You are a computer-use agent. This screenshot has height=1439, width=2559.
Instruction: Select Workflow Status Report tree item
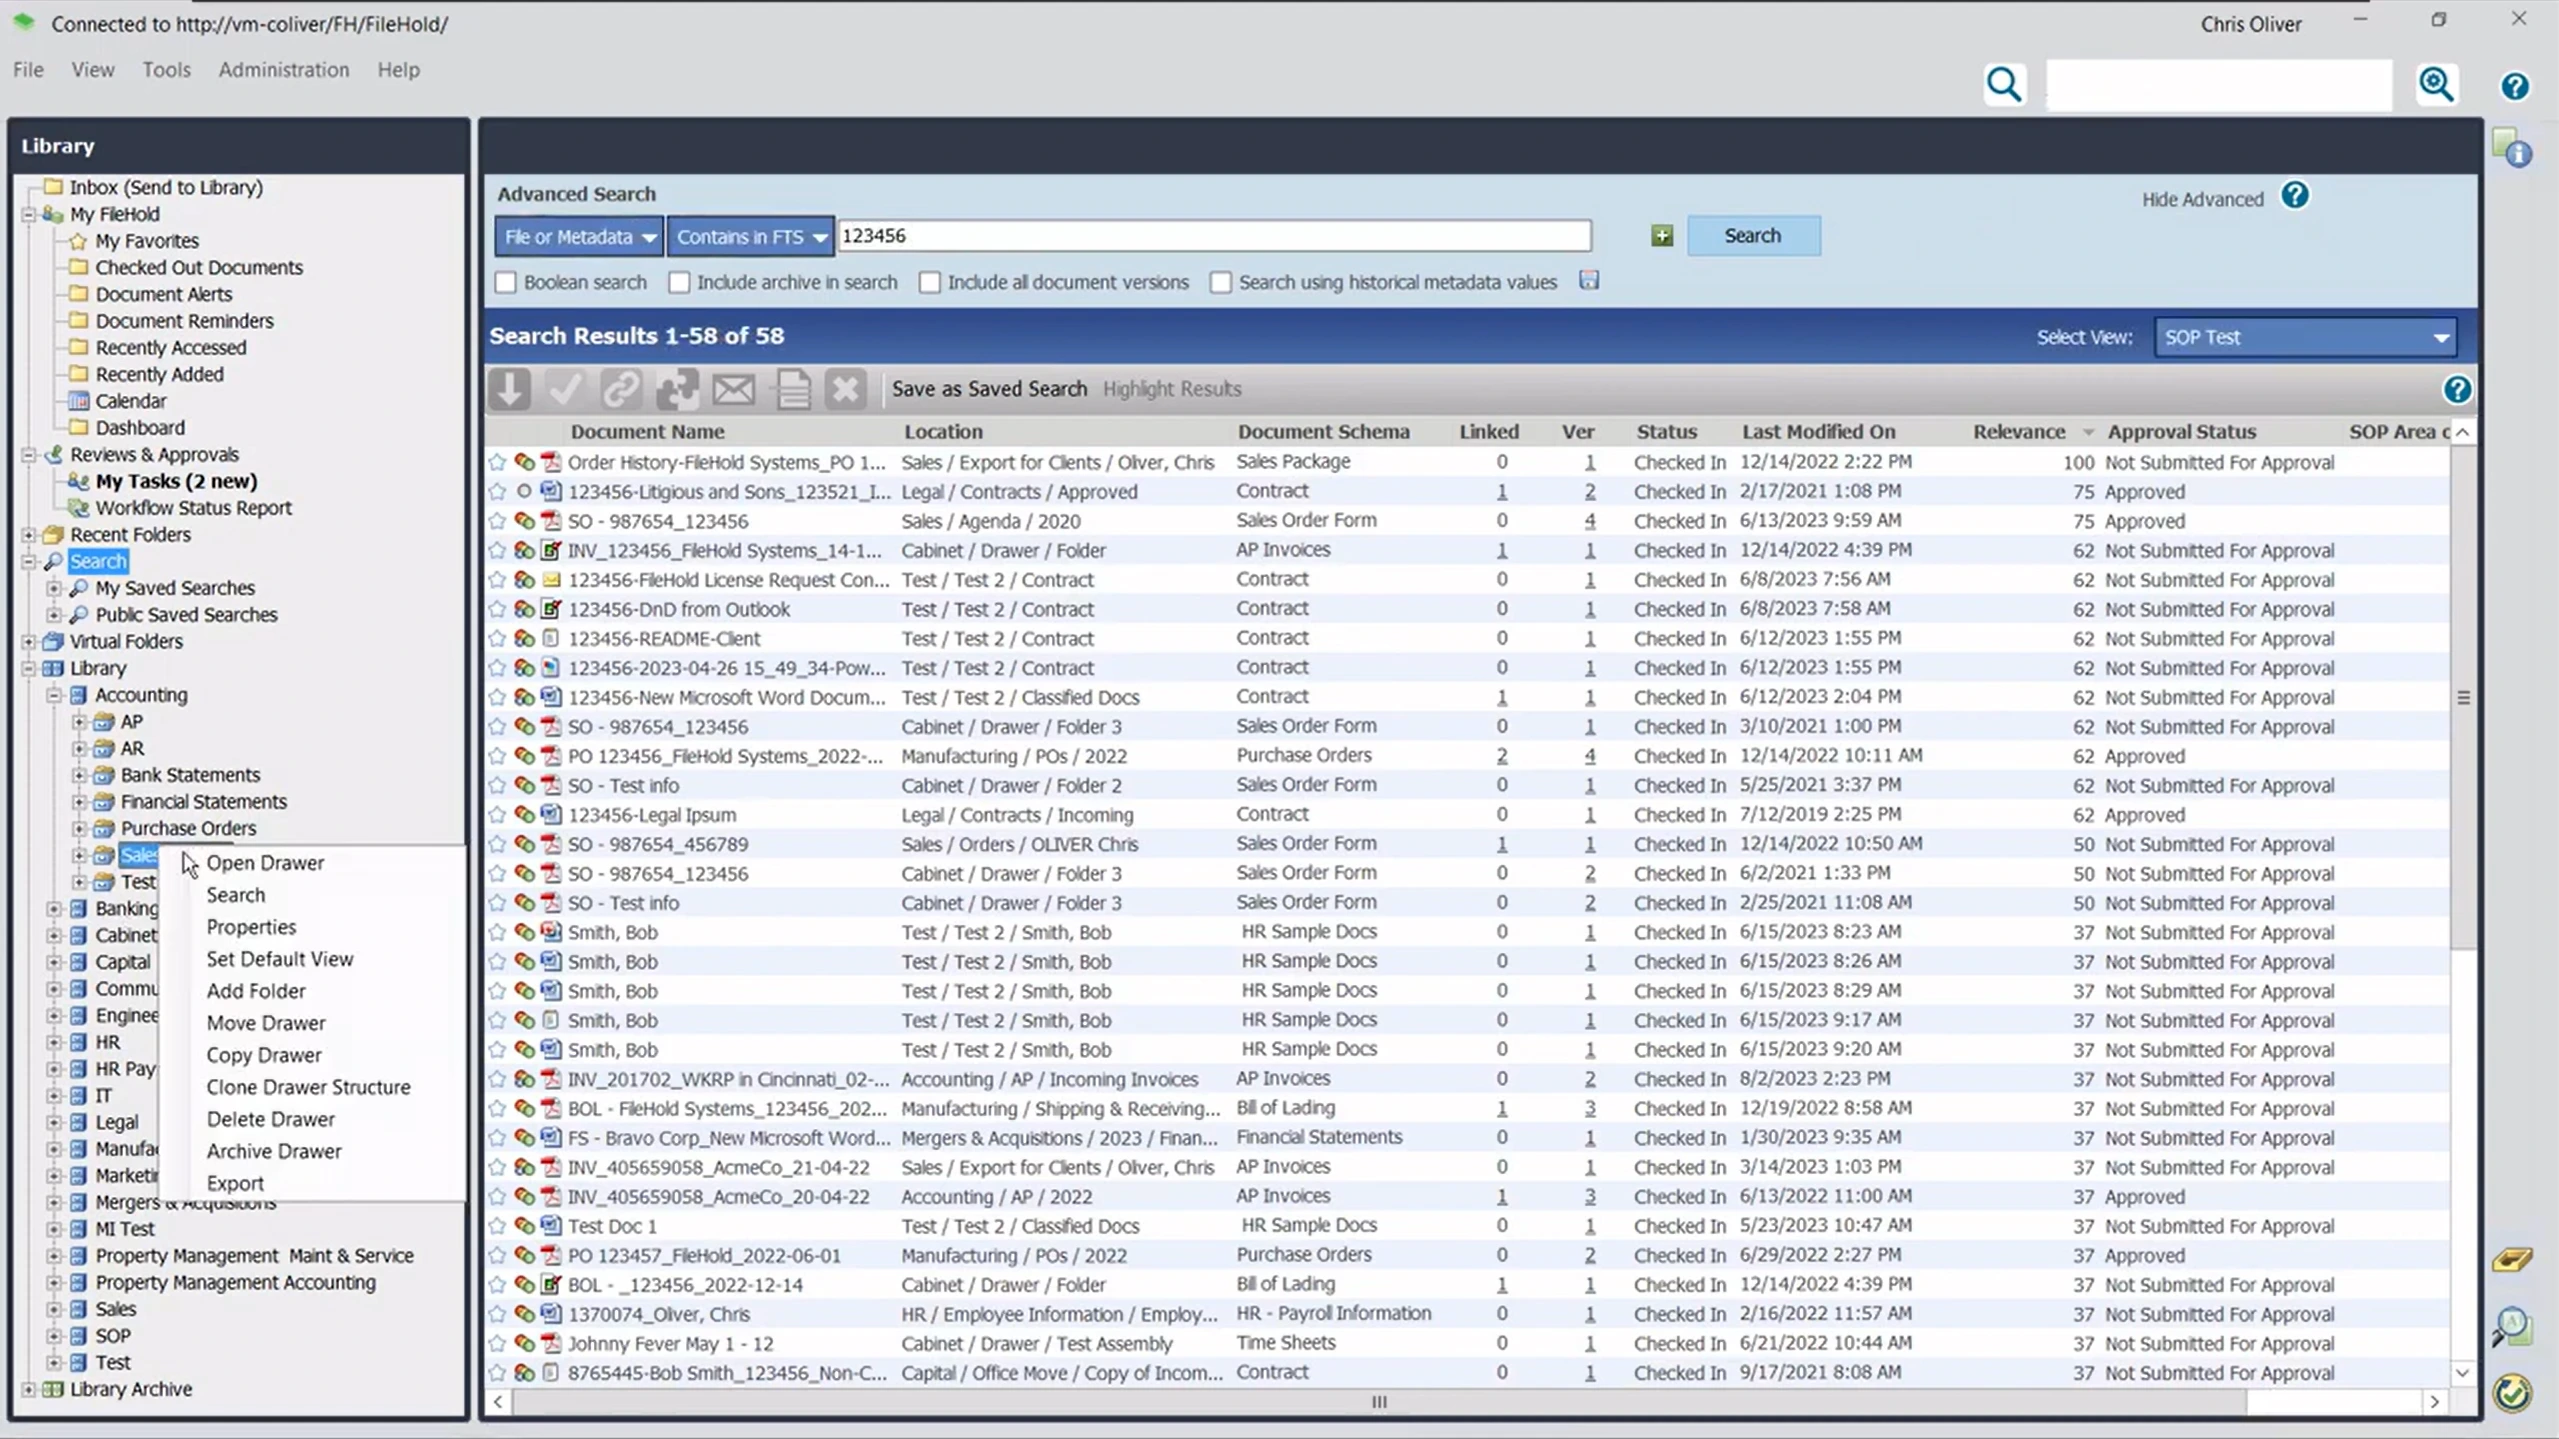pyautogui.click(x=193, y=508)
